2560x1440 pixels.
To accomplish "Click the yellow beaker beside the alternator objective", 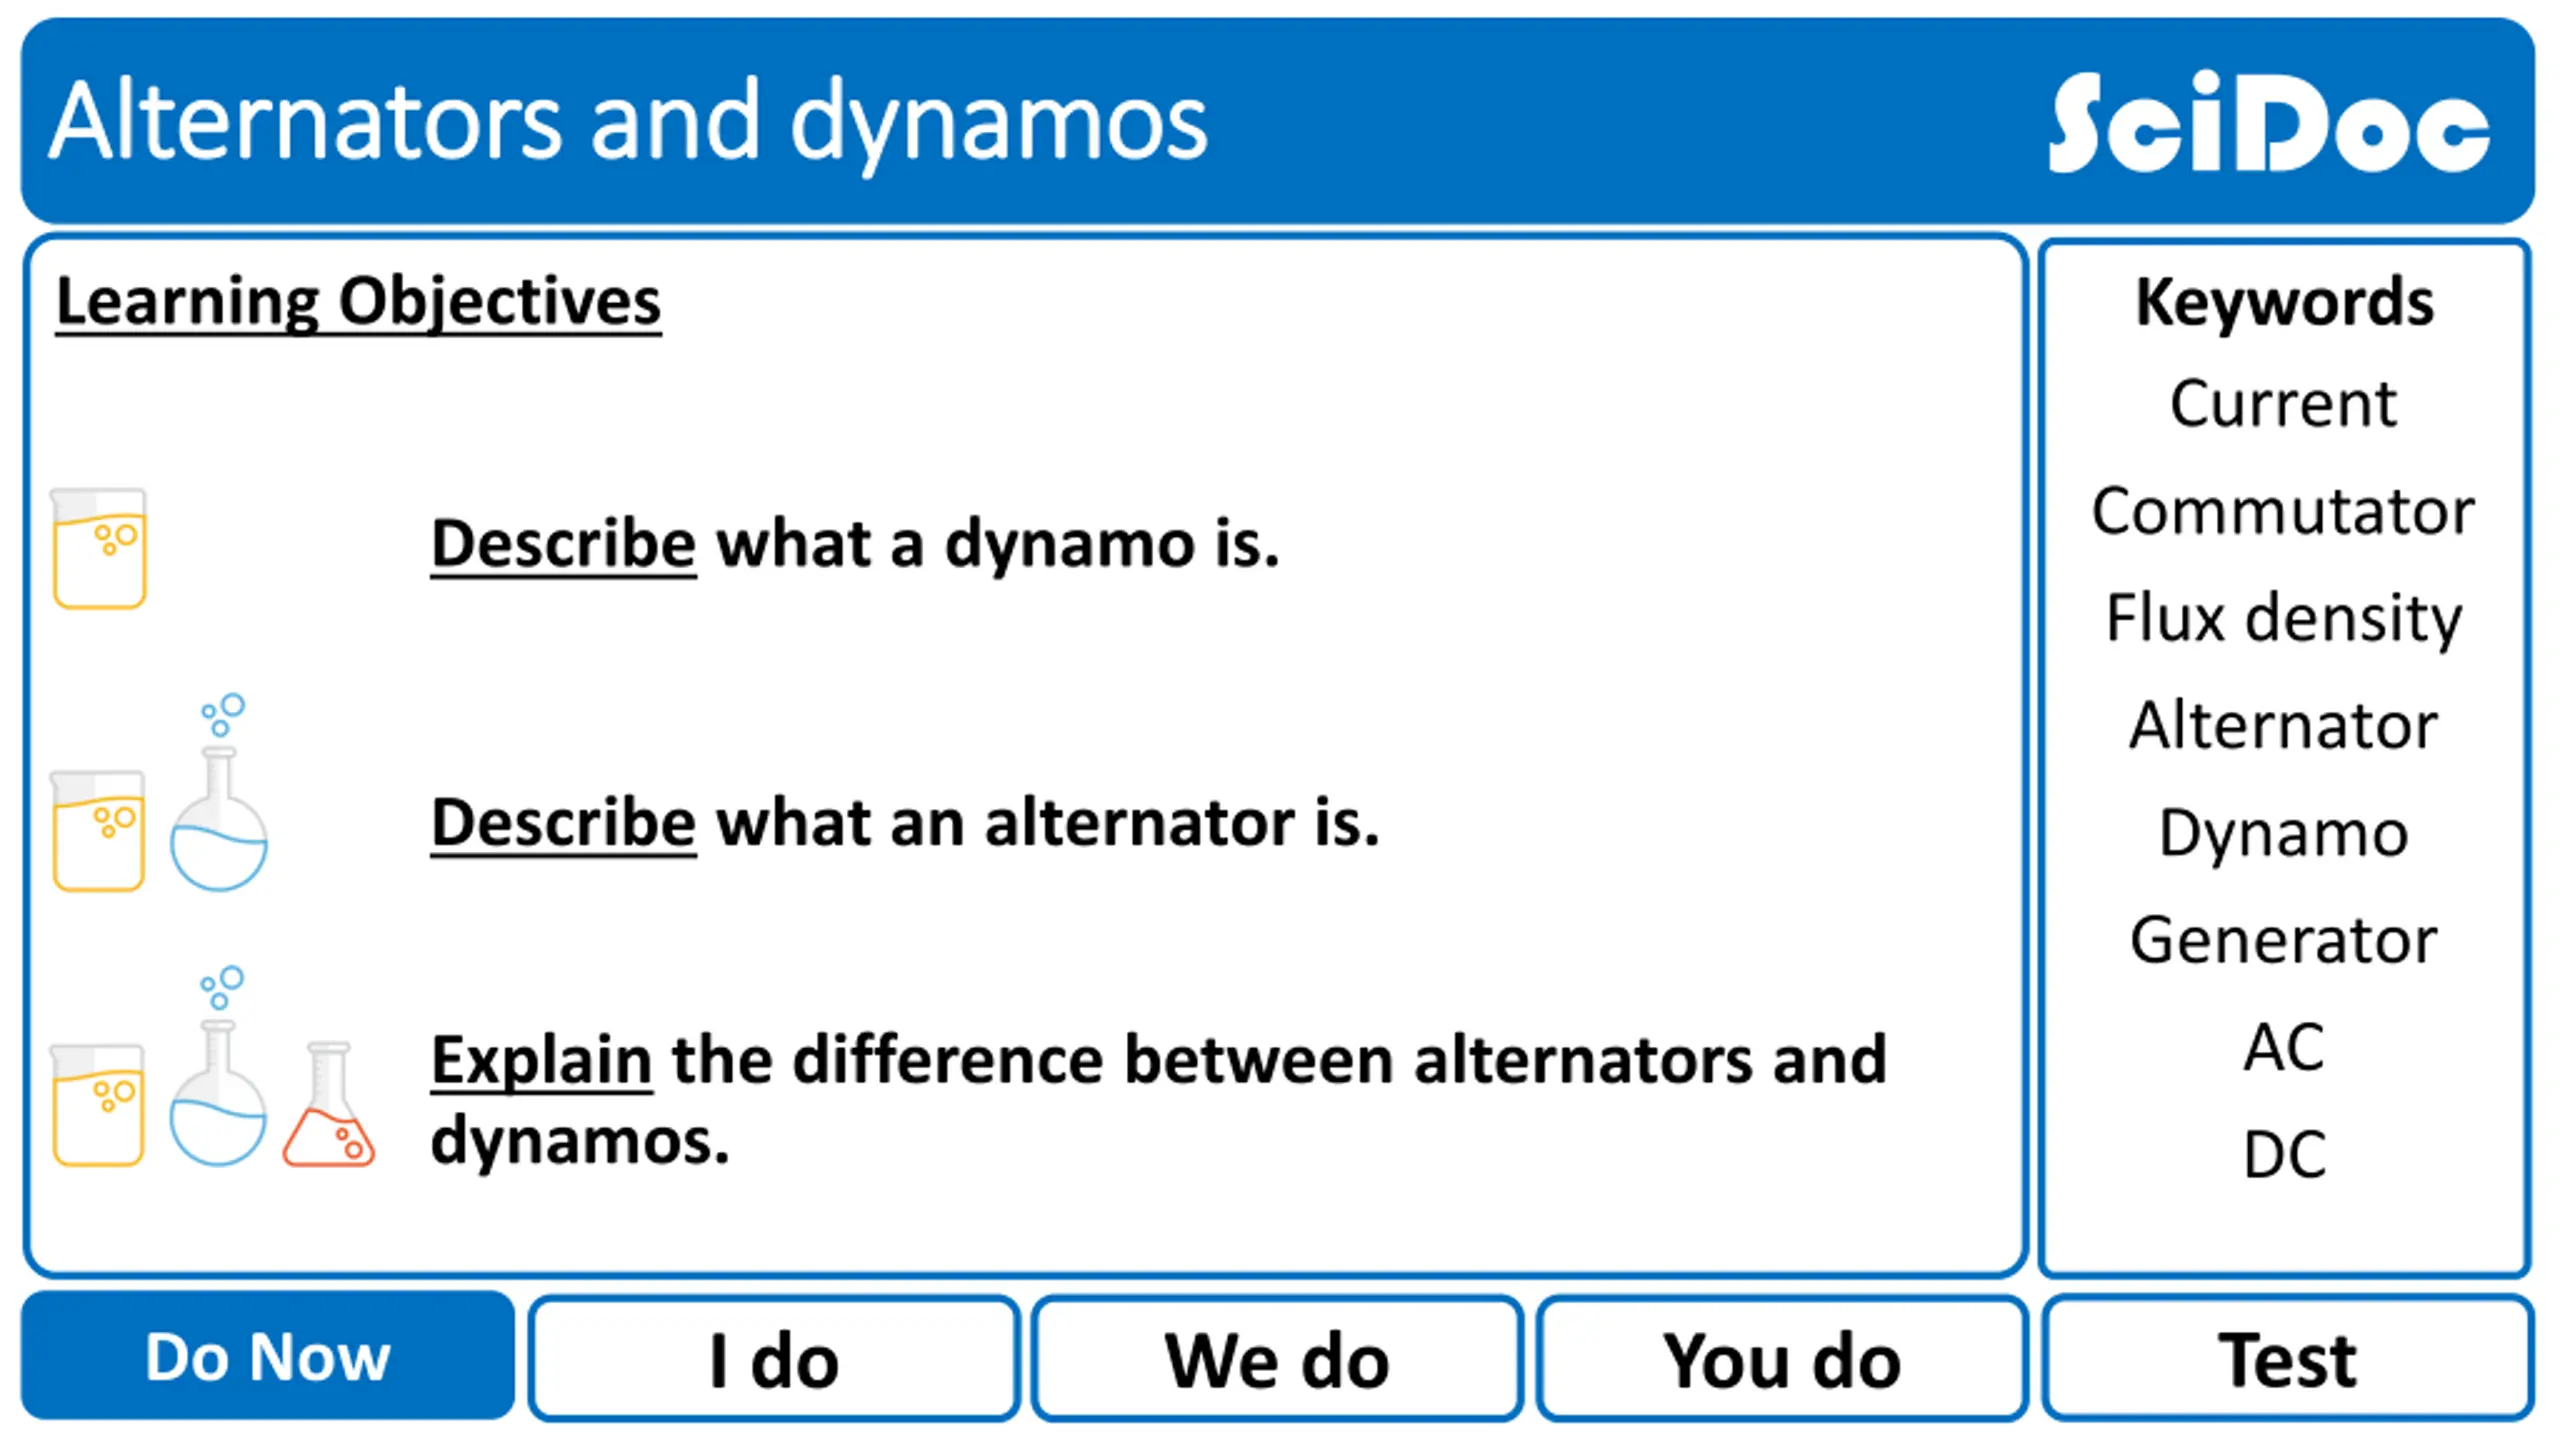I will (99, 830).
